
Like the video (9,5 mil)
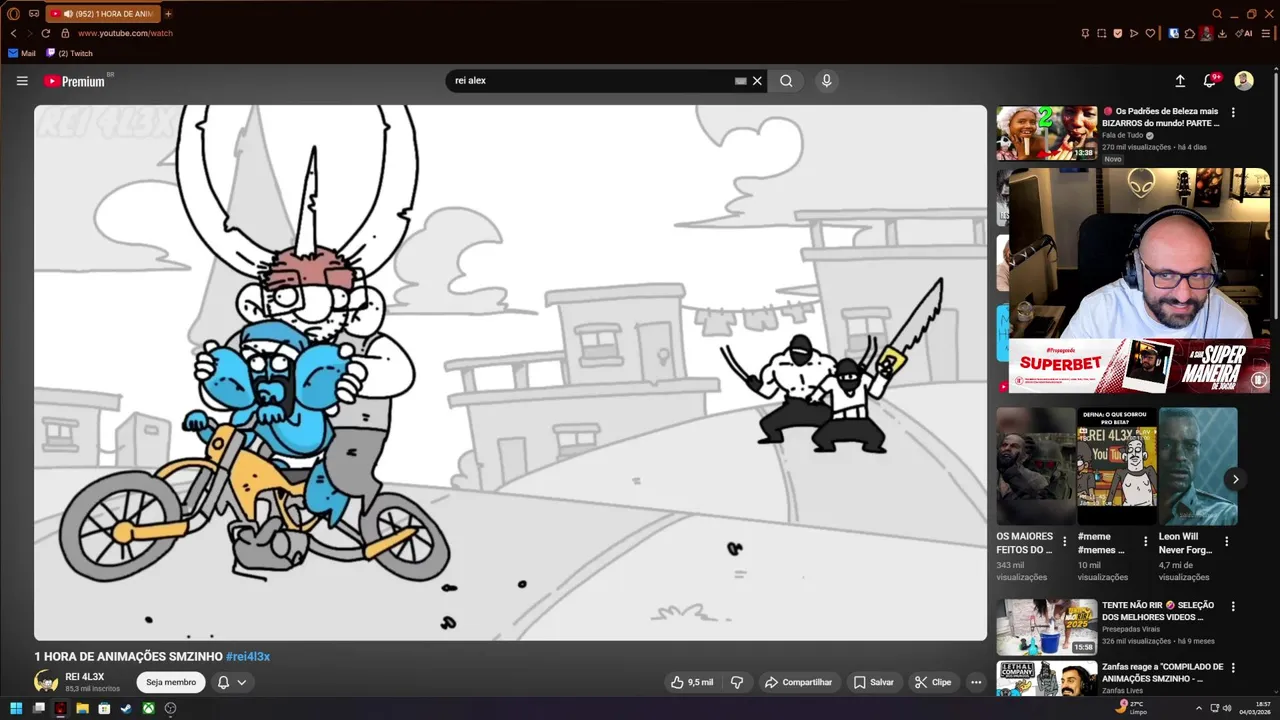pos(692,682)
